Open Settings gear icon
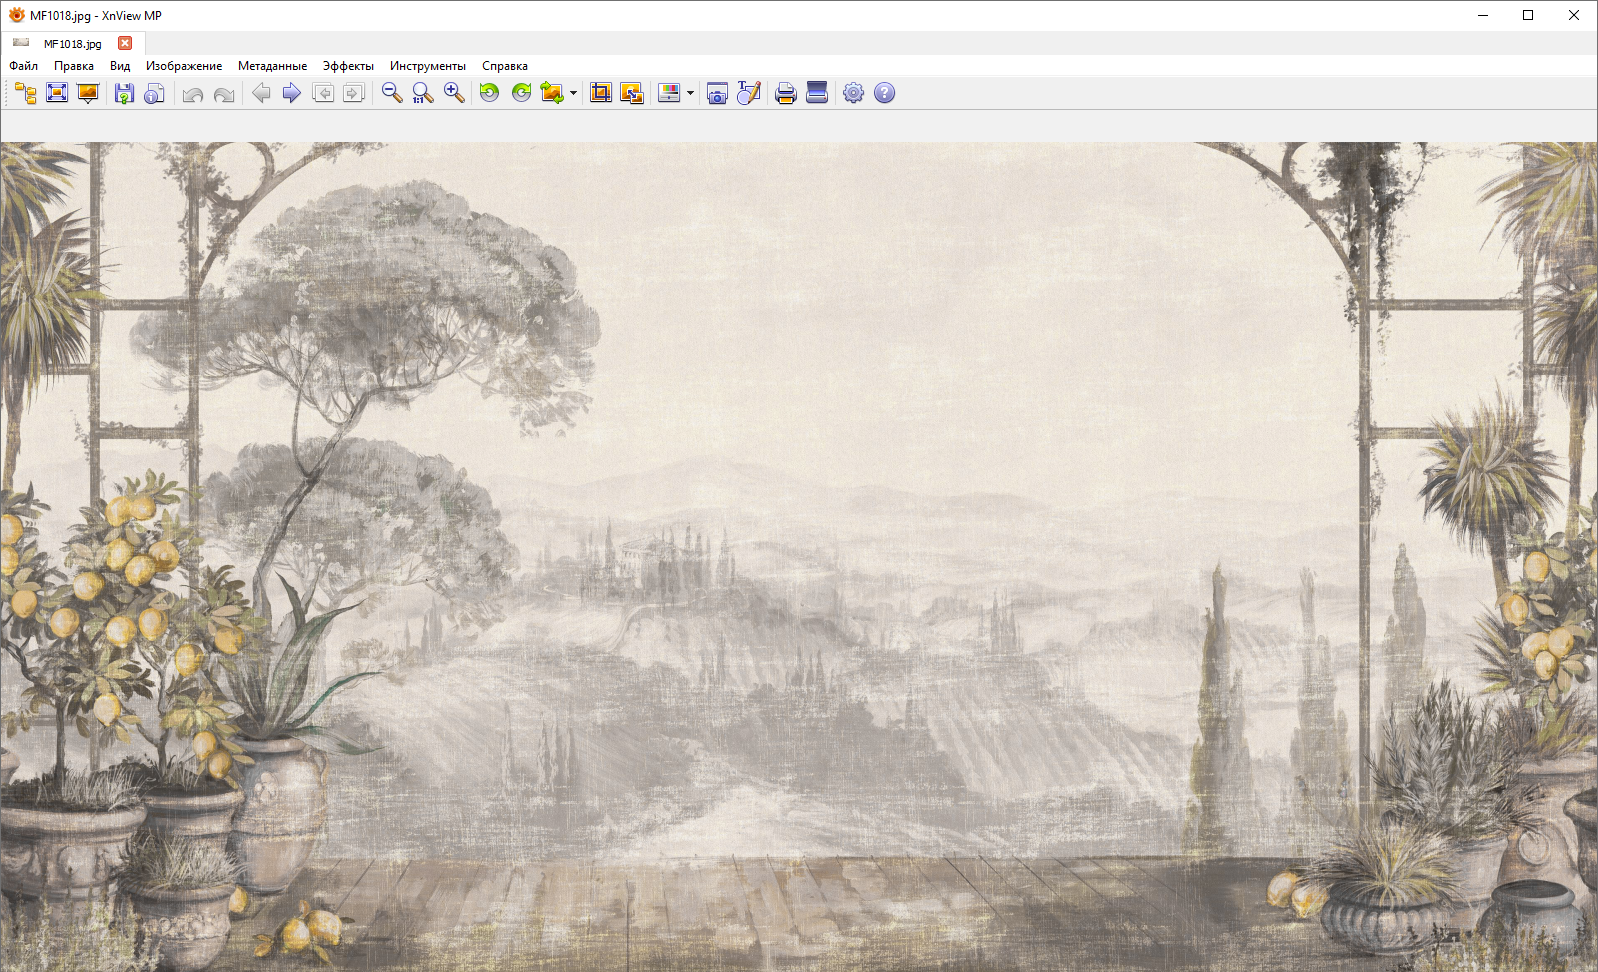Viewport: 1598px width, 972px height. click(853, 93)
